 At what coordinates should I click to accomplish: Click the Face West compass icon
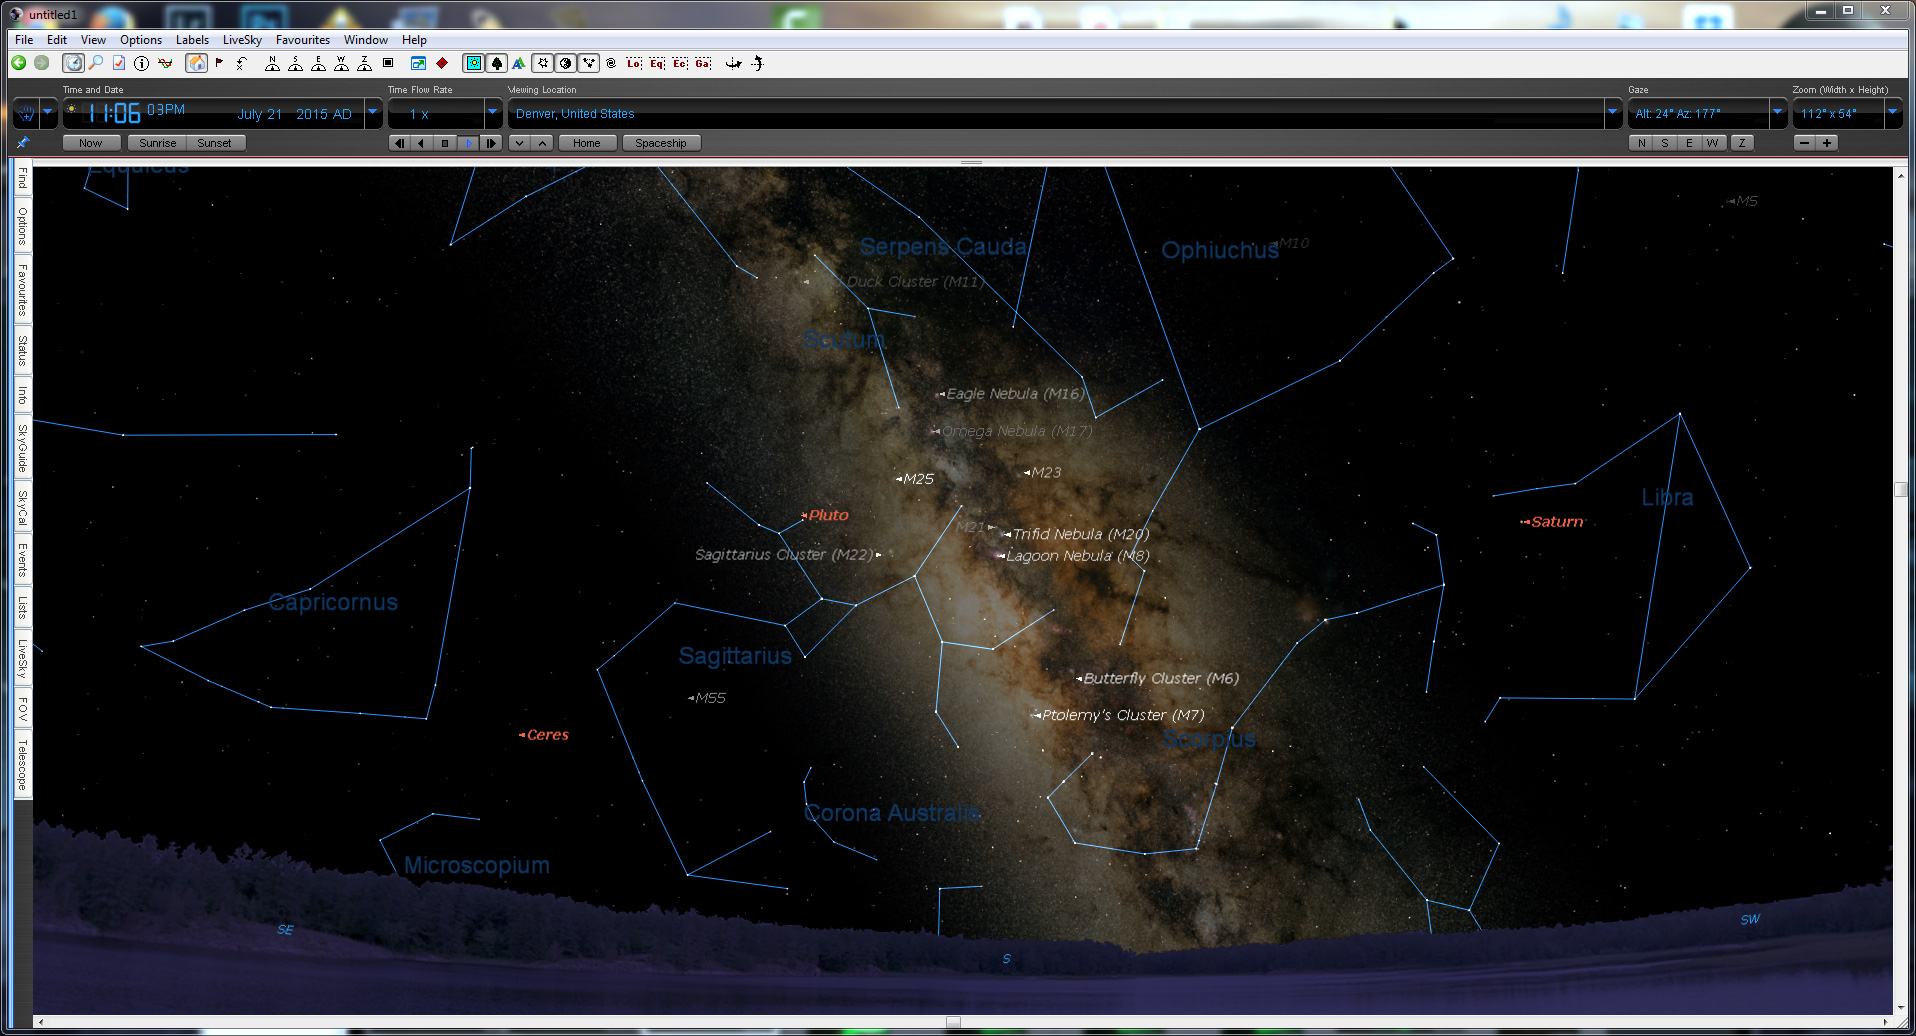pos(341,63)
